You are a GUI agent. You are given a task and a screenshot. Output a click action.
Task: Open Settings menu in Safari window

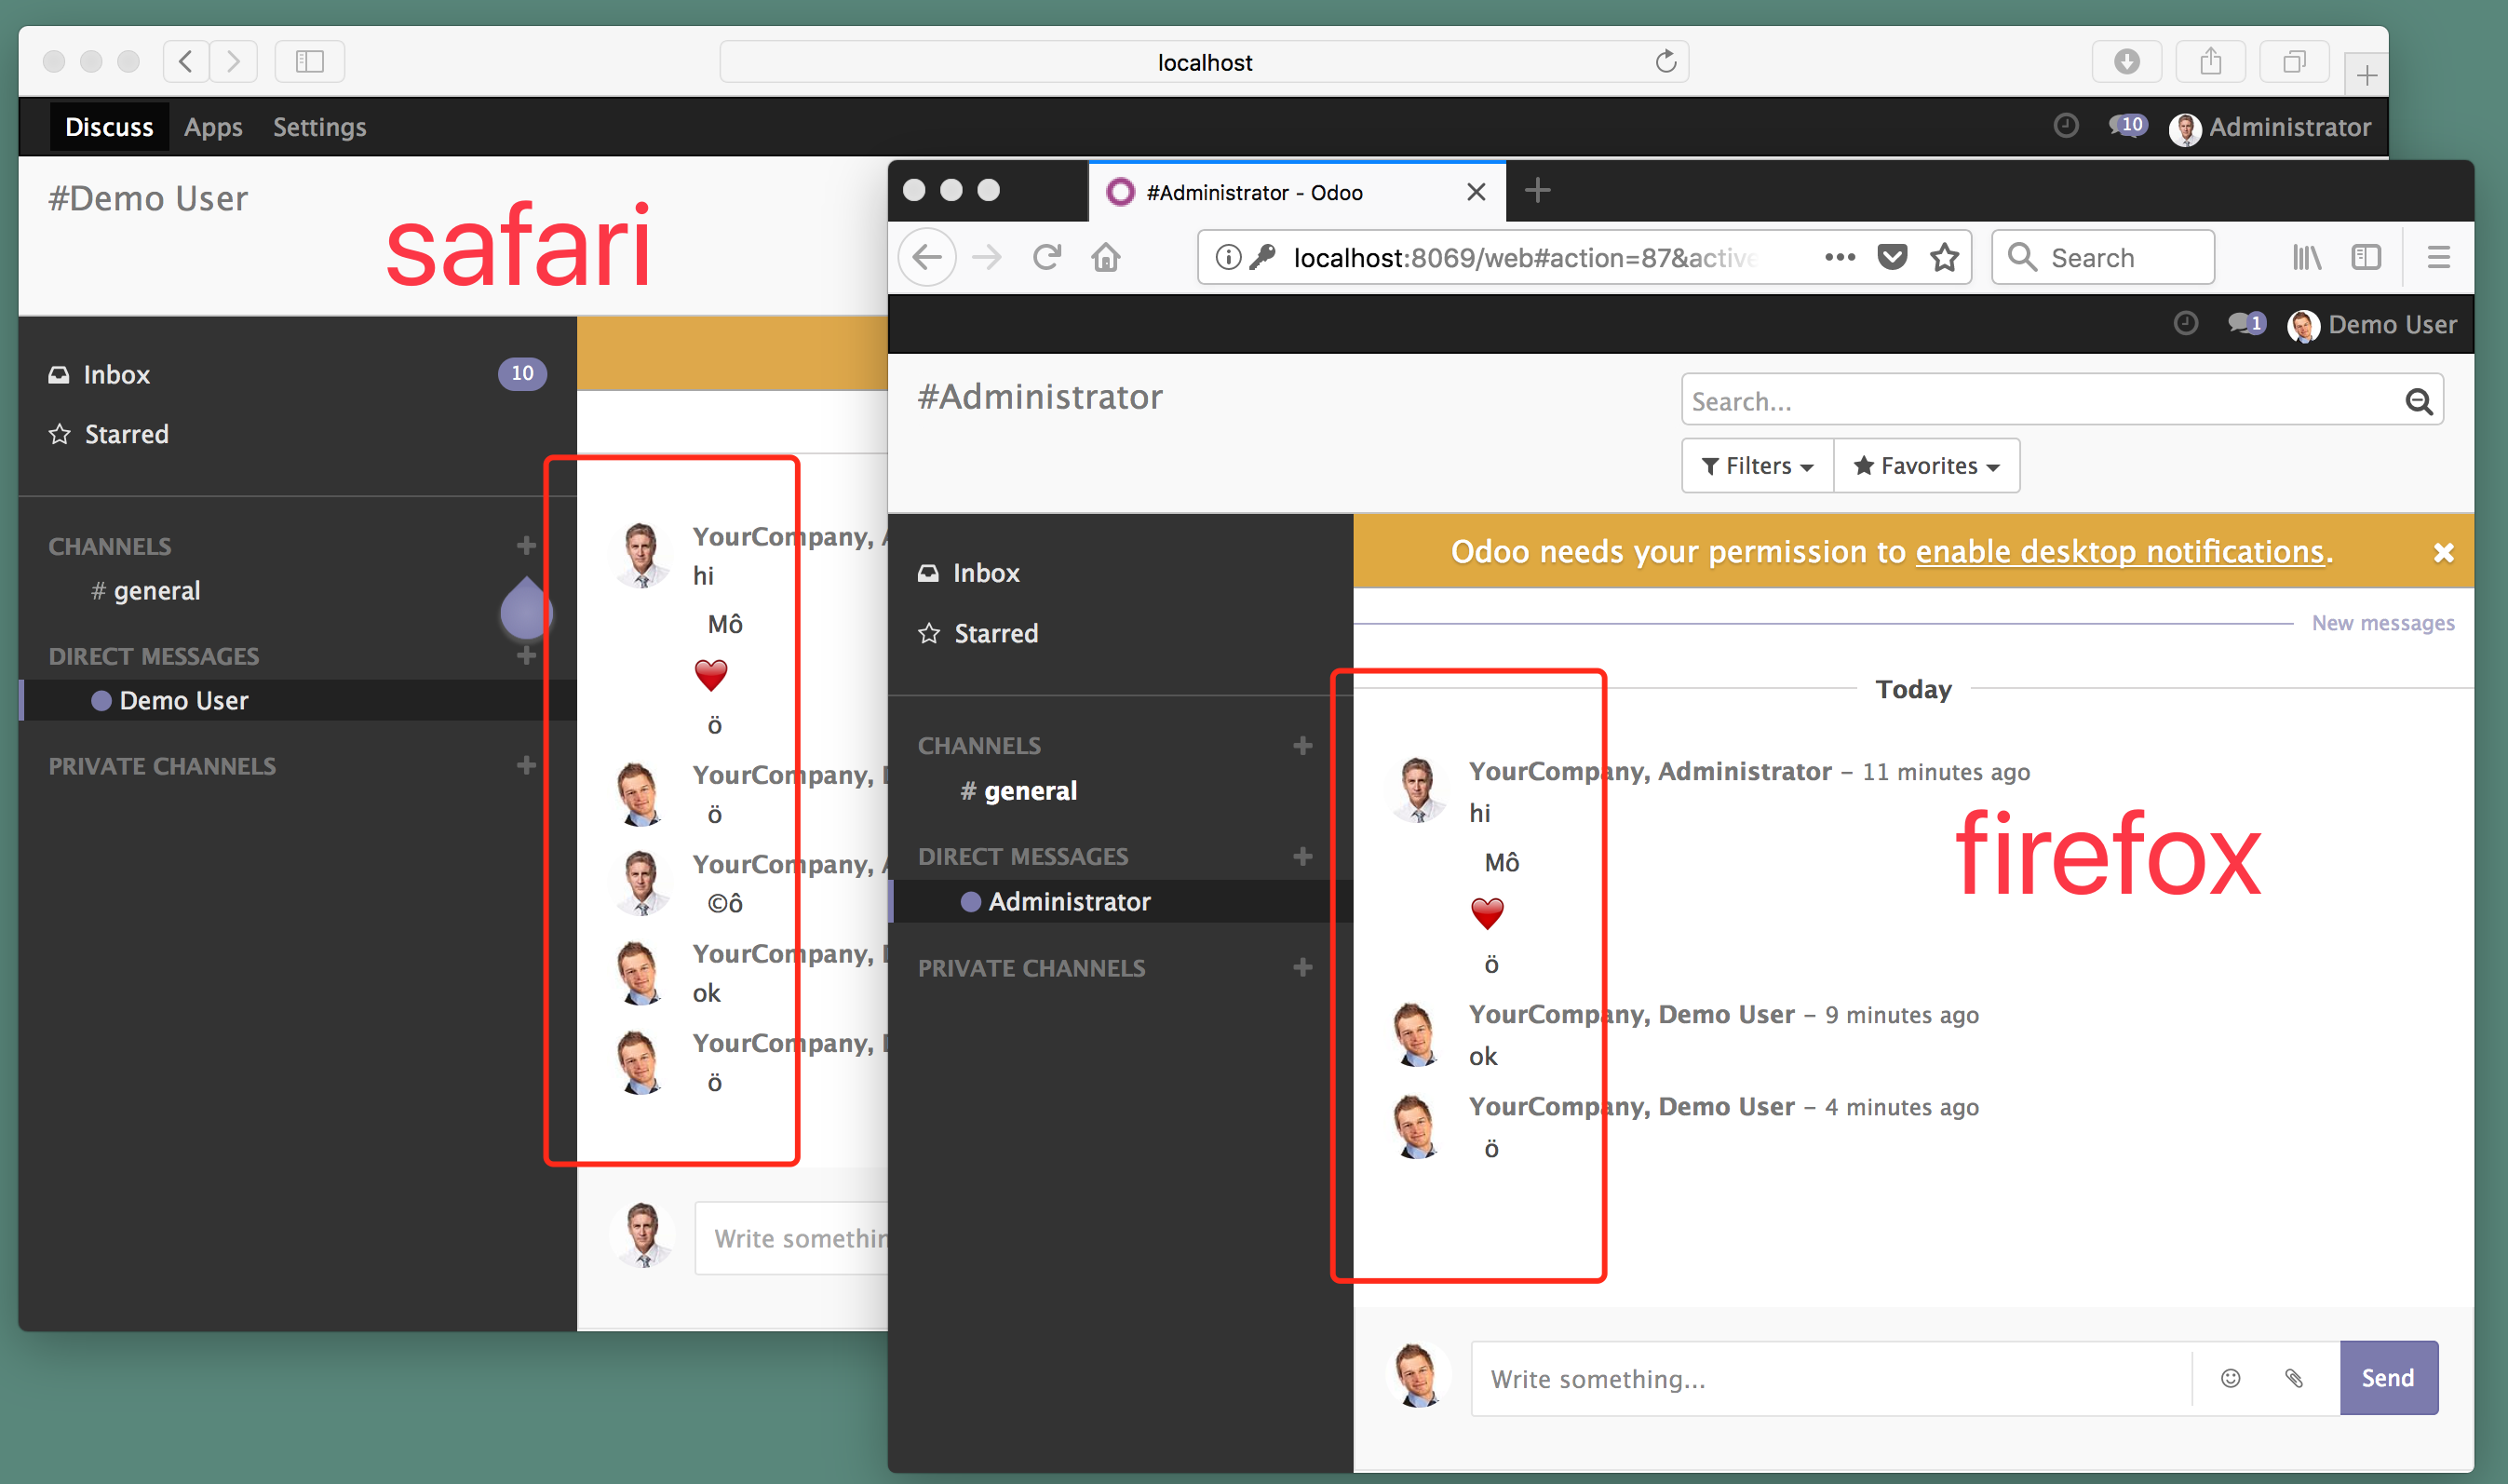(320, 127)
